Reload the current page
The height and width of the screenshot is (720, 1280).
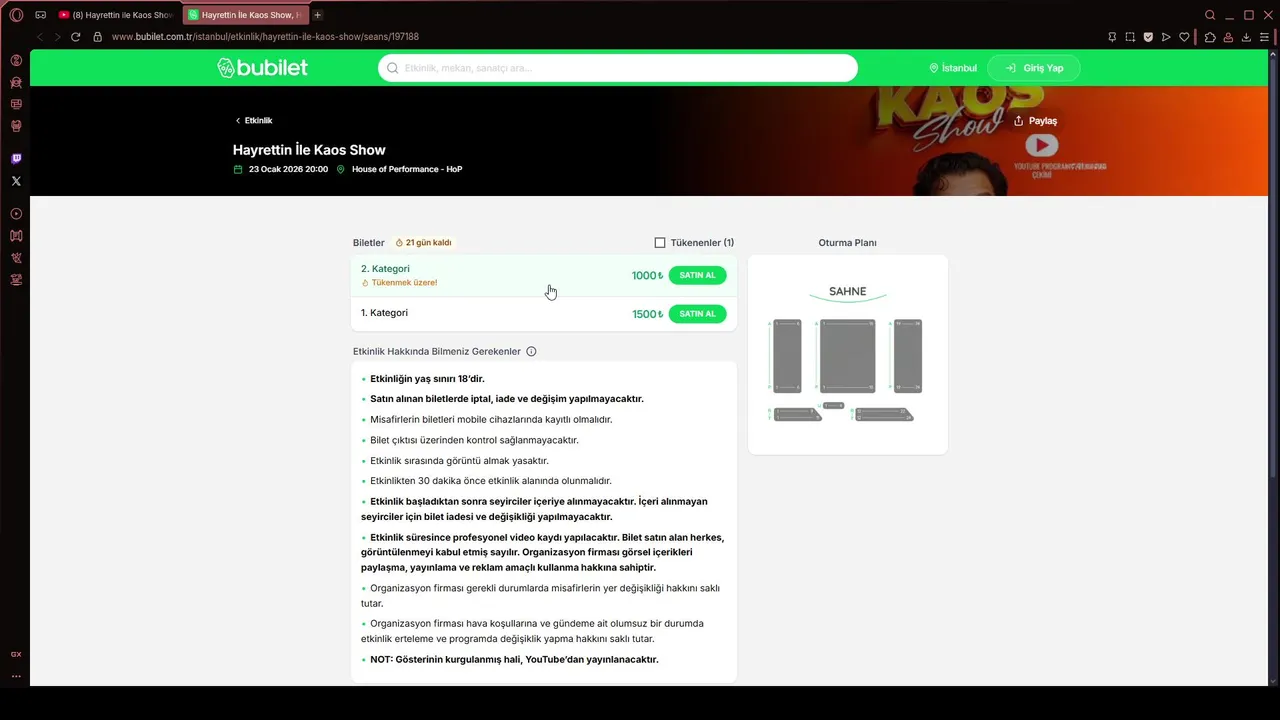(75, 37)
